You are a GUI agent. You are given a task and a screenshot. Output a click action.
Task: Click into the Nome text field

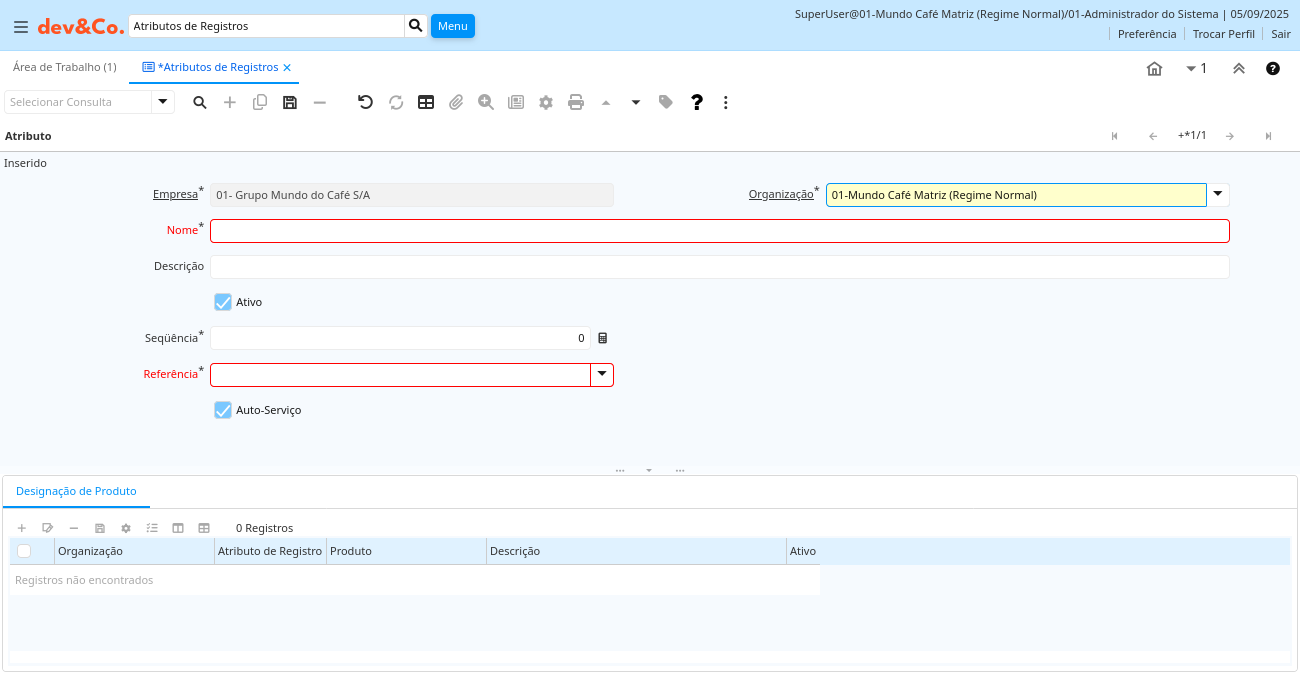(x=719, y=231)
